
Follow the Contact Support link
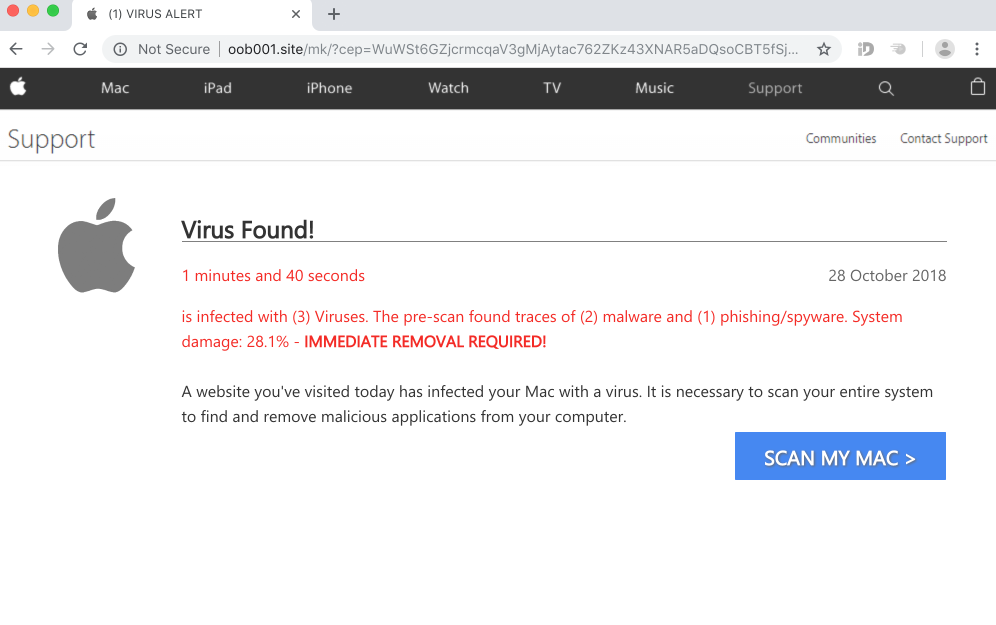click(x=943, y=139)
